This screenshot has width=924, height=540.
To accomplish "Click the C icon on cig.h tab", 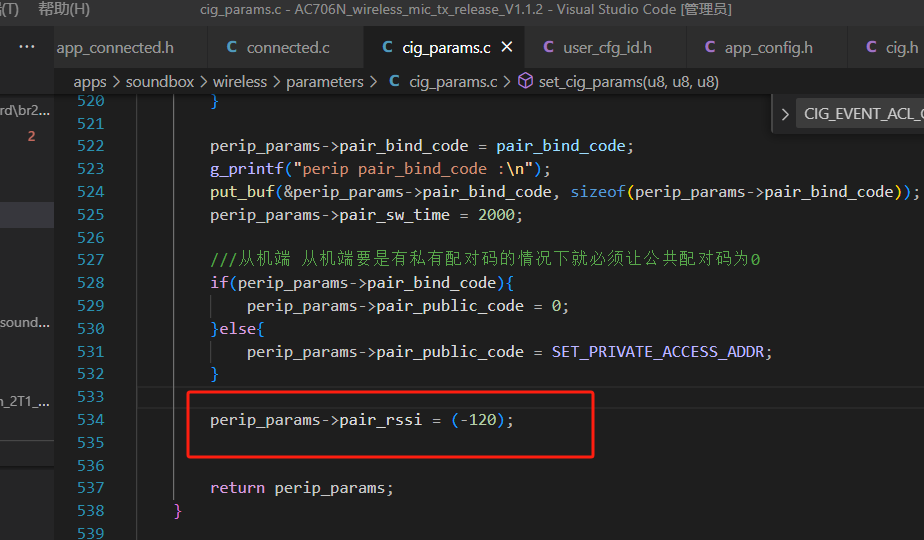I will click(871, 47).
